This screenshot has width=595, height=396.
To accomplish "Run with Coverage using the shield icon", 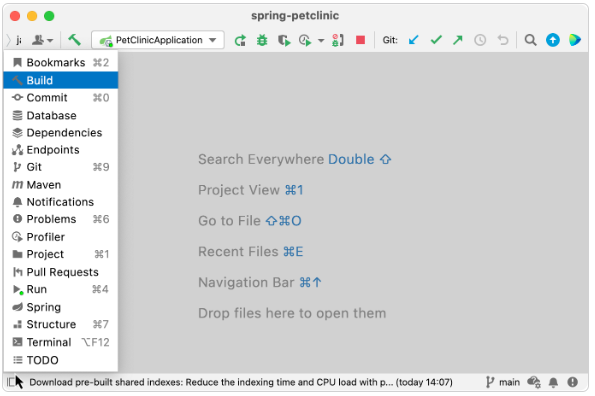I will [x=284, y=40].
